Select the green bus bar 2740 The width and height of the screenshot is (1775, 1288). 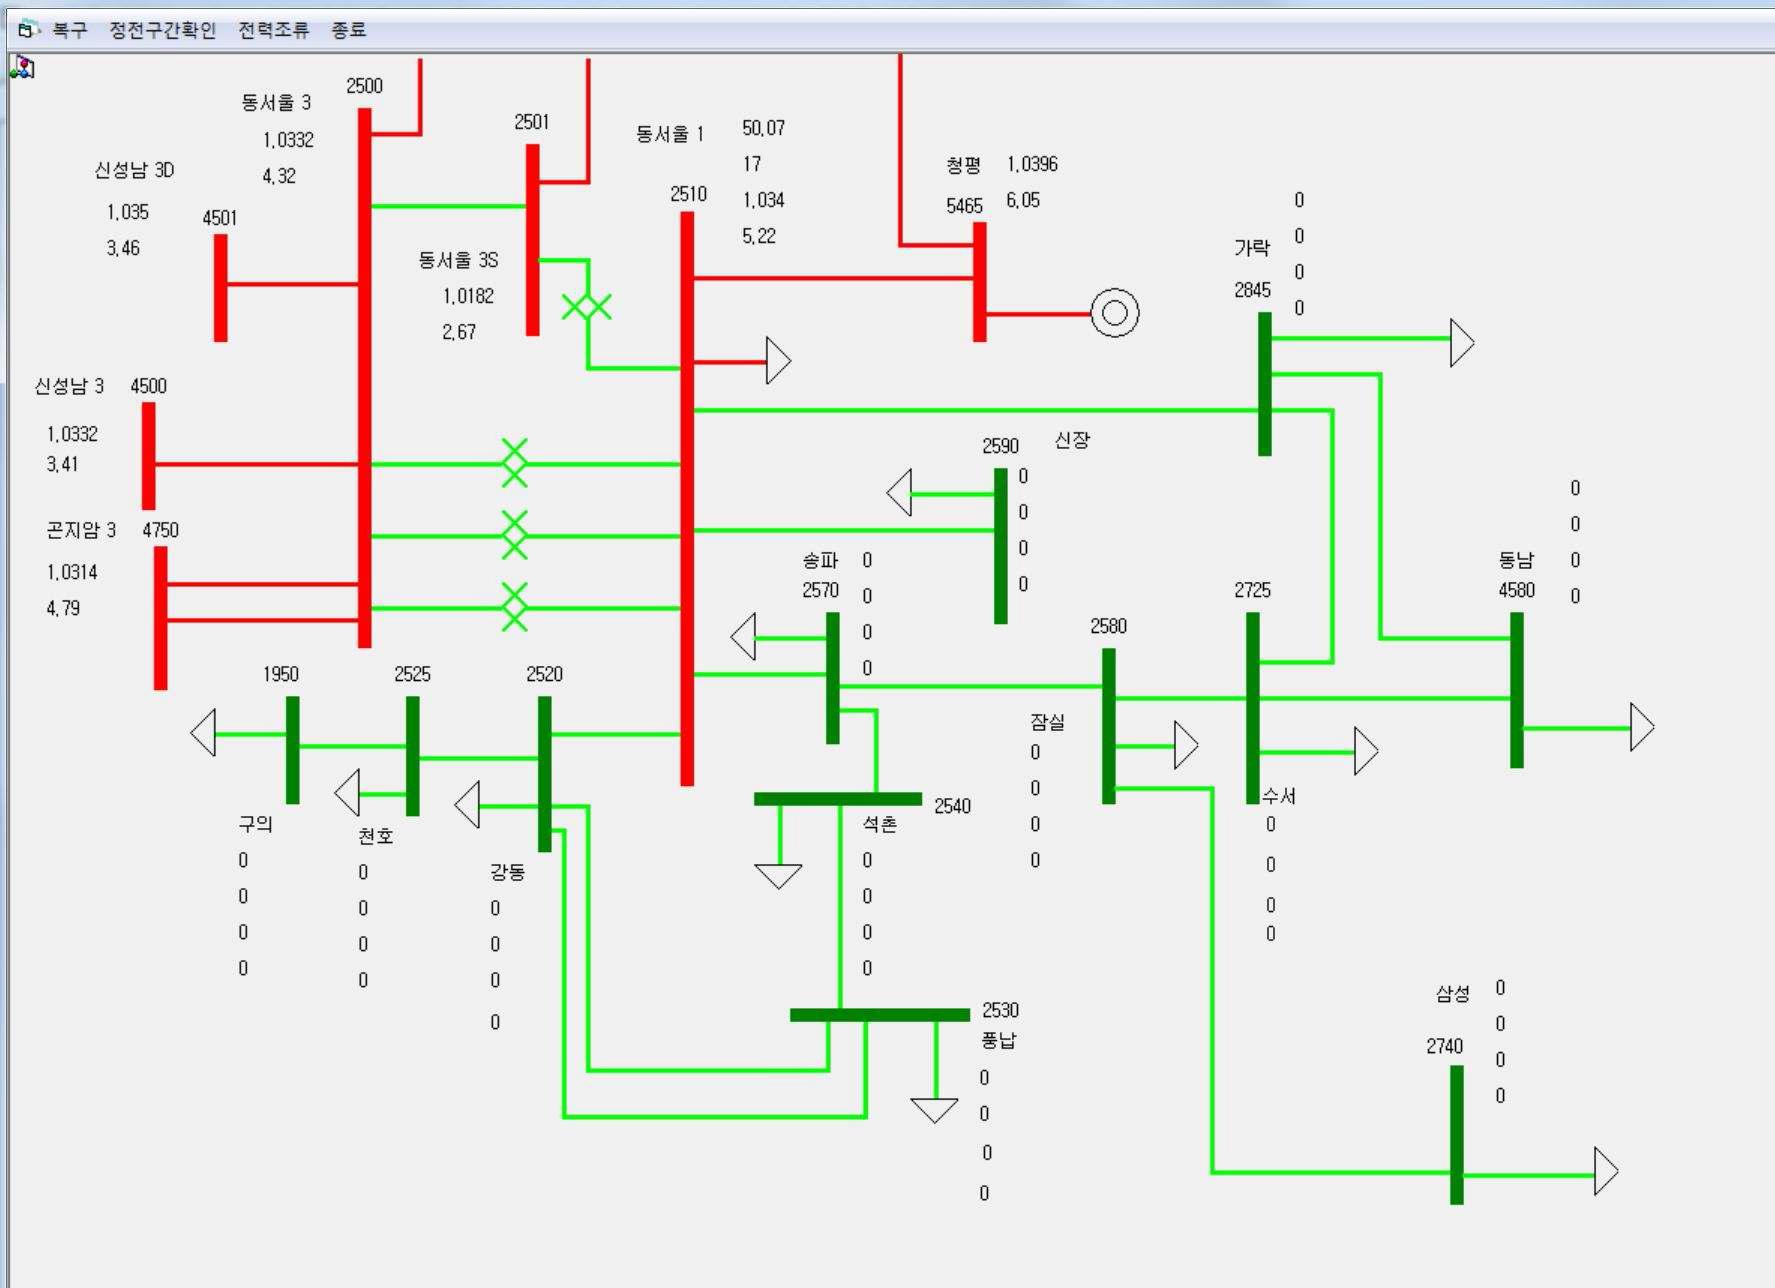pos(1457,1135)
